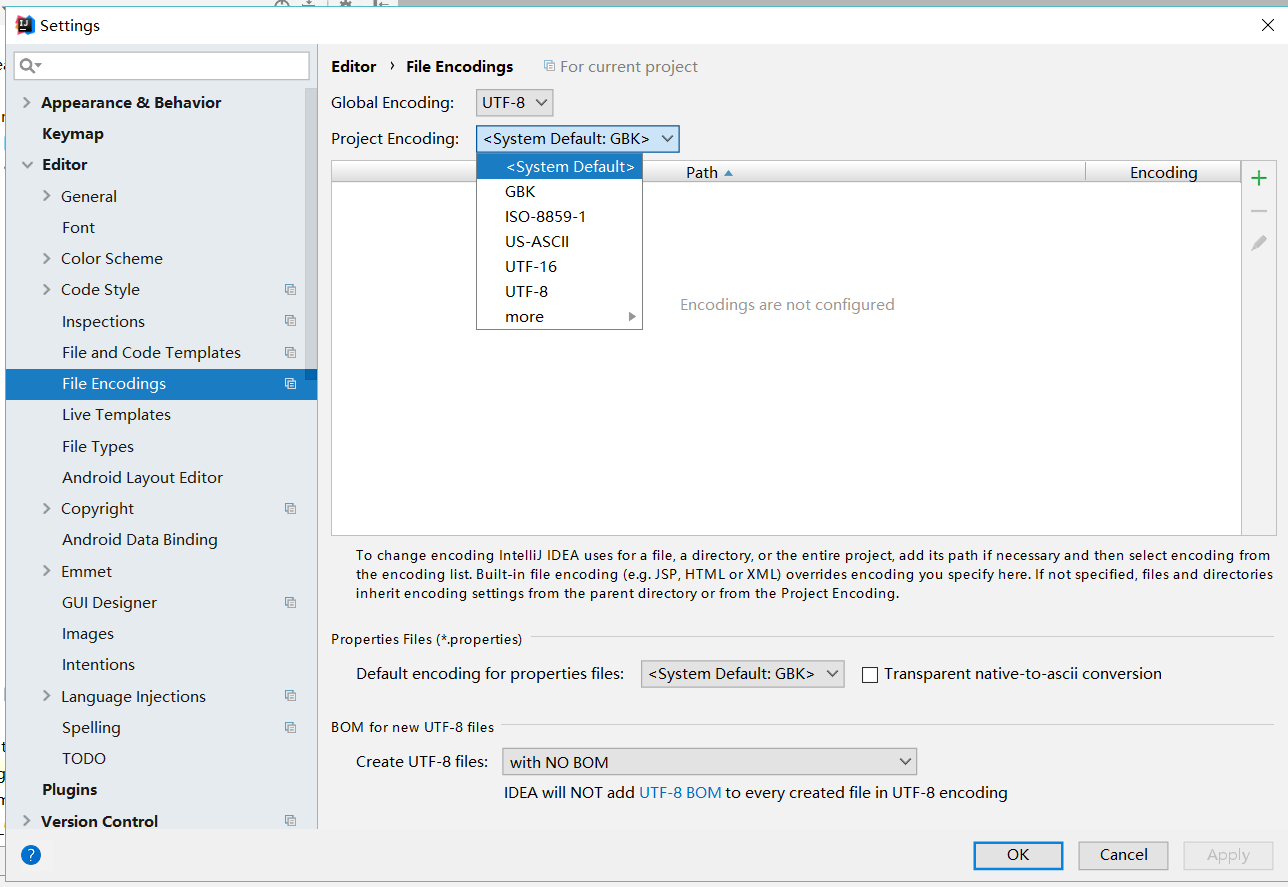Collapse the Project Encoding dropdown
This screenshot has width=1288, height=887.
[x=578, y=139]
